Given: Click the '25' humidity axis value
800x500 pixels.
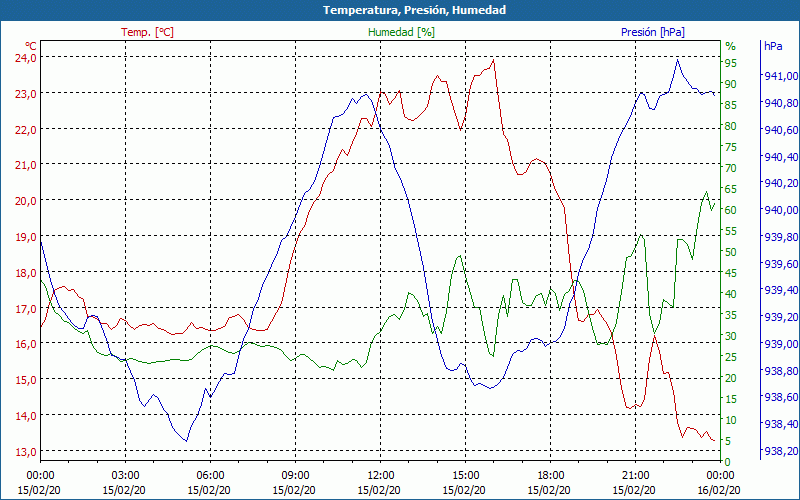Looking at the screenshot, I should tap(731, 357).
